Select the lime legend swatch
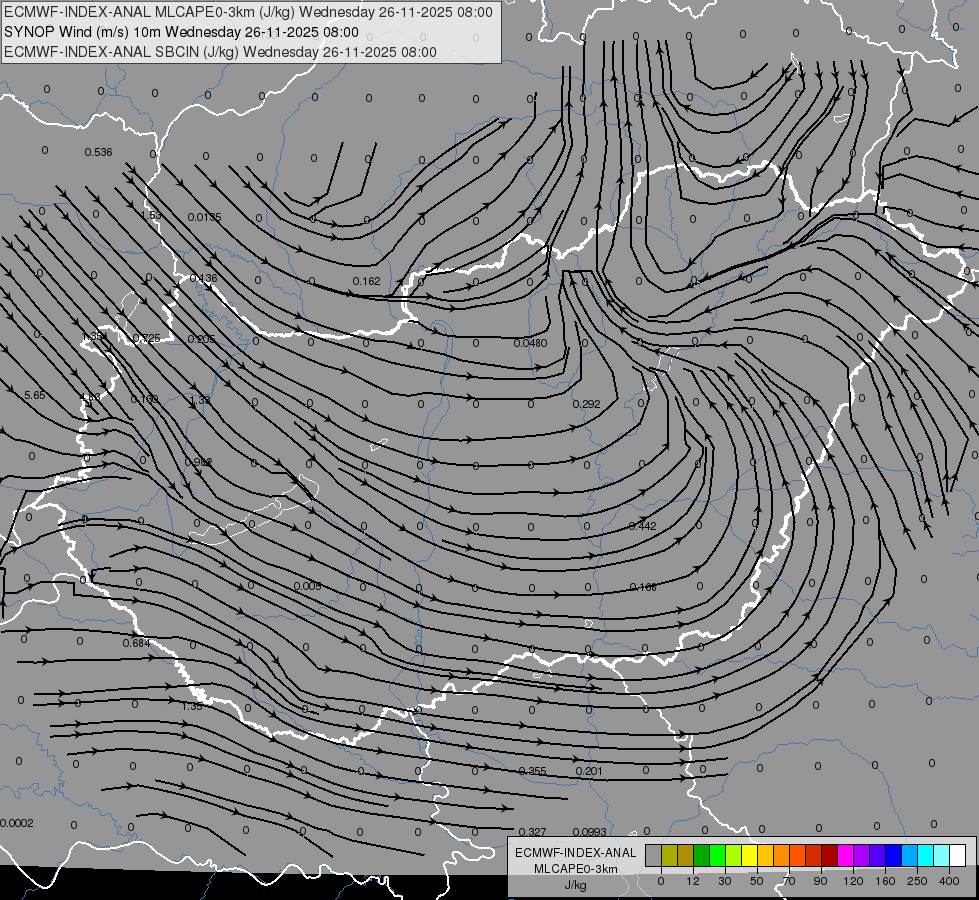Screen dimensions: 979x900 [x=734, y=855]
